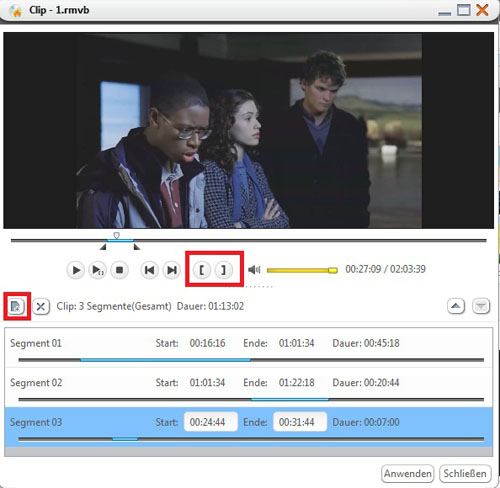Jump to previous frame
The height and width of the screenshot is (488, 500).
(x=149, y=270)
